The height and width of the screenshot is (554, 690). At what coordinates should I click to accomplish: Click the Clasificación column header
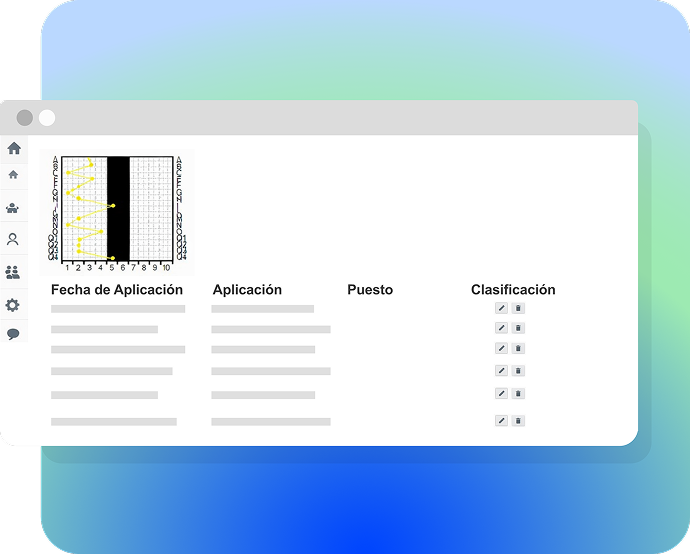513,290
